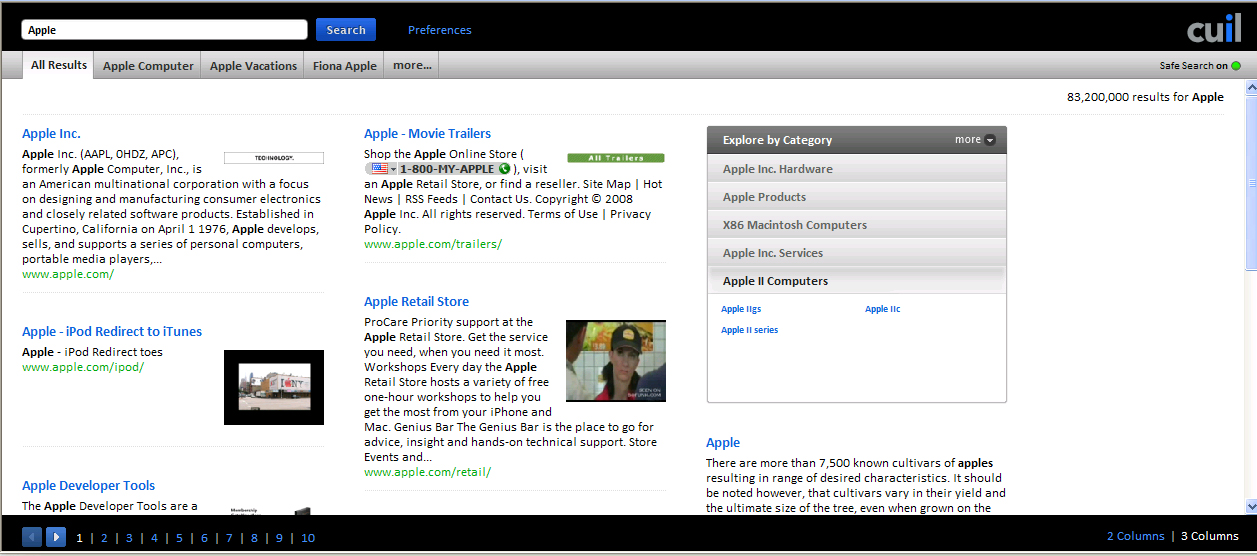The width and height of the screenshot is (1257, 556).
Task: Switch to the Apple Vacations tab
Action: tap(253, 66)
